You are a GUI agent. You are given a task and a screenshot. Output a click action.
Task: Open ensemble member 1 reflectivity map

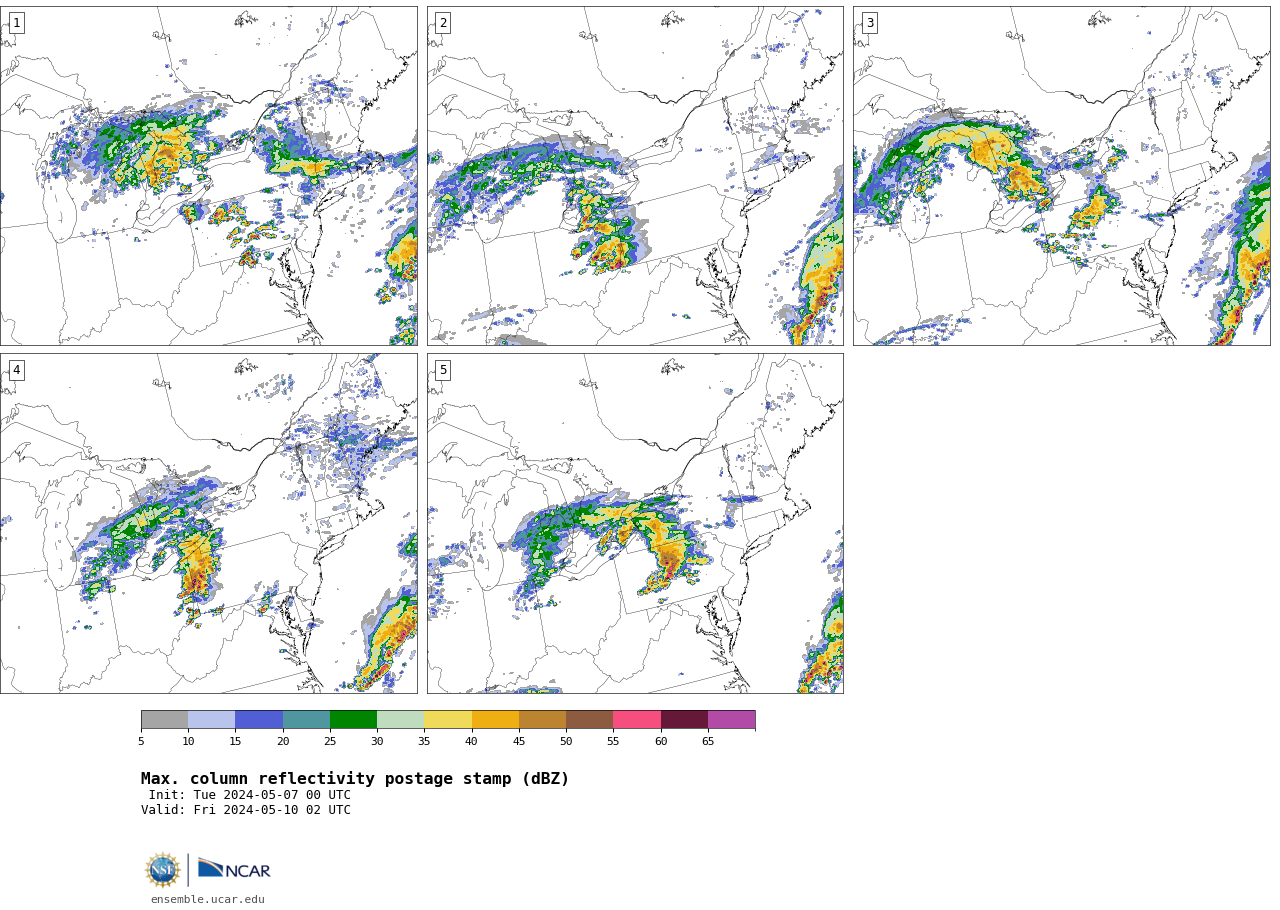tap(208, 176)
